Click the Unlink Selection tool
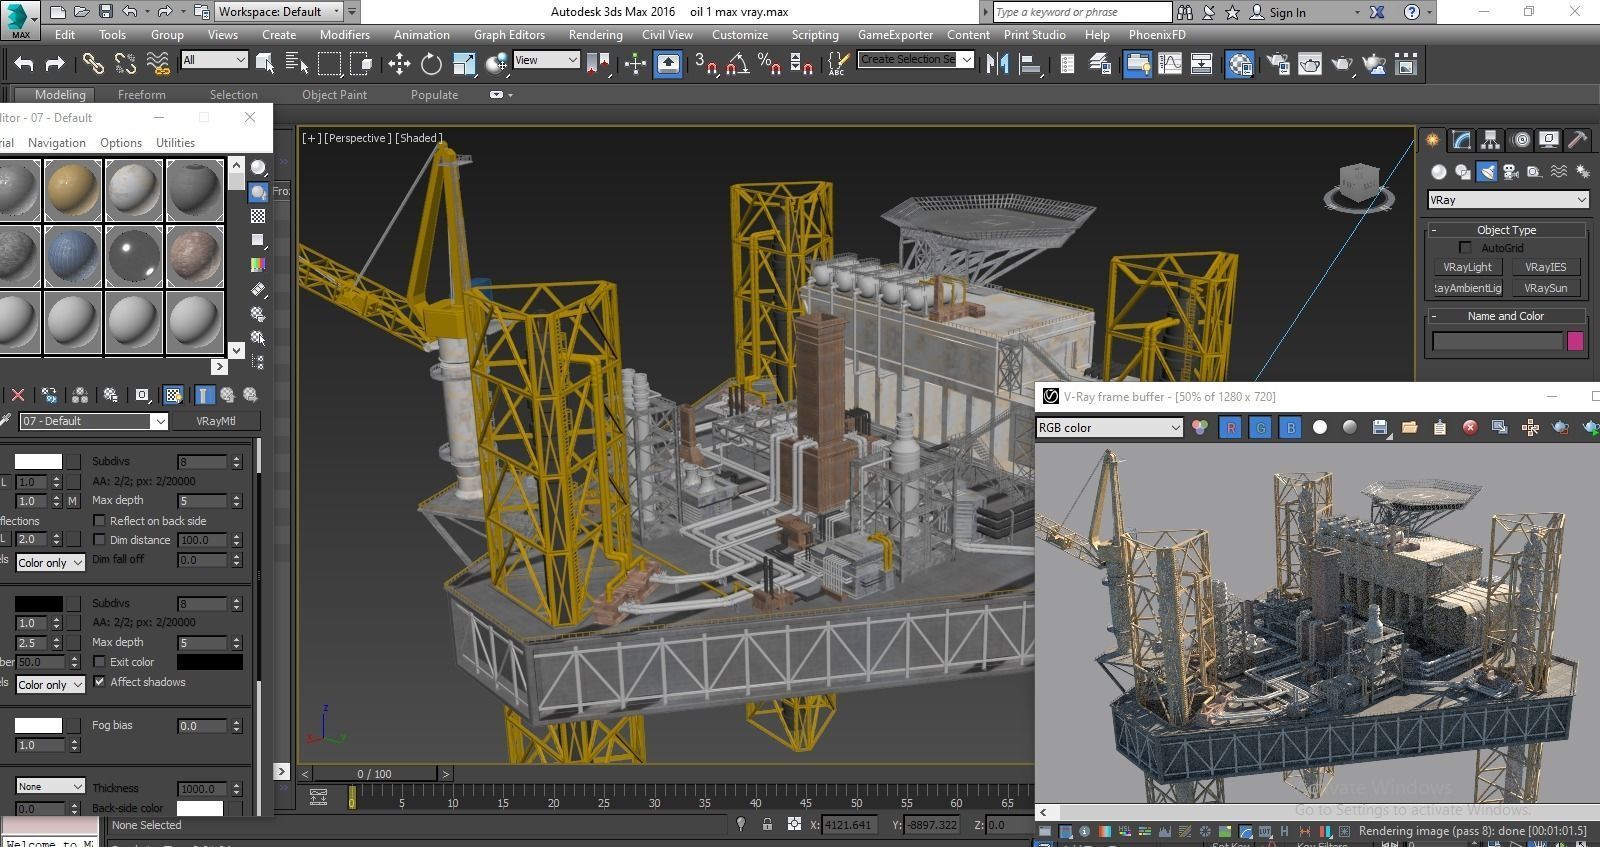 (125, 64)
